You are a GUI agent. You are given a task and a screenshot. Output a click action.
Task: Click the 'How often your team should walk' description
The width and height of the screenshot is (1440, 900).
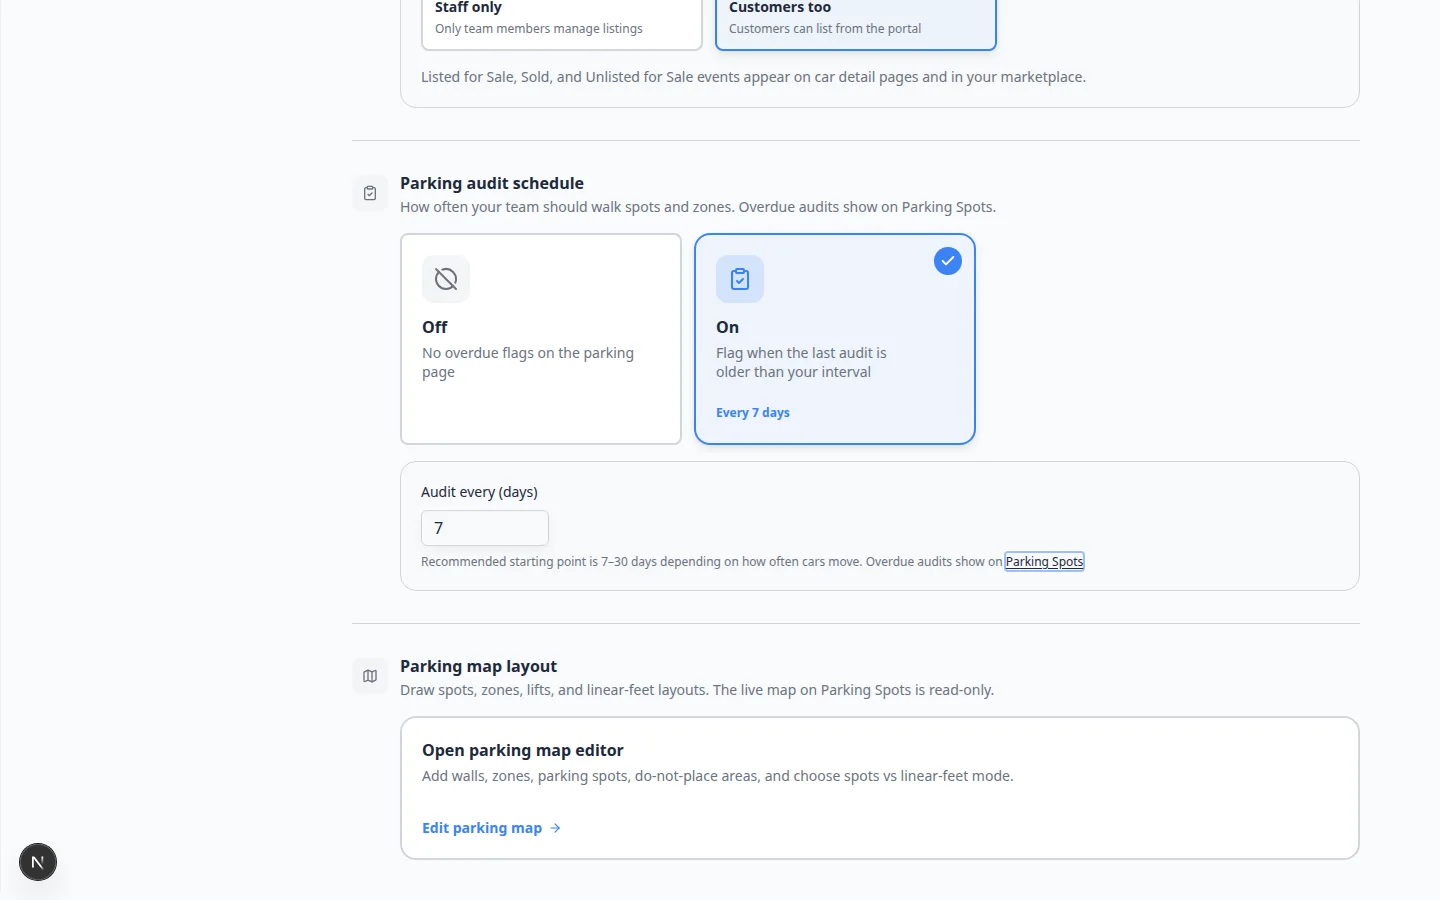click(x=698, y=207)
